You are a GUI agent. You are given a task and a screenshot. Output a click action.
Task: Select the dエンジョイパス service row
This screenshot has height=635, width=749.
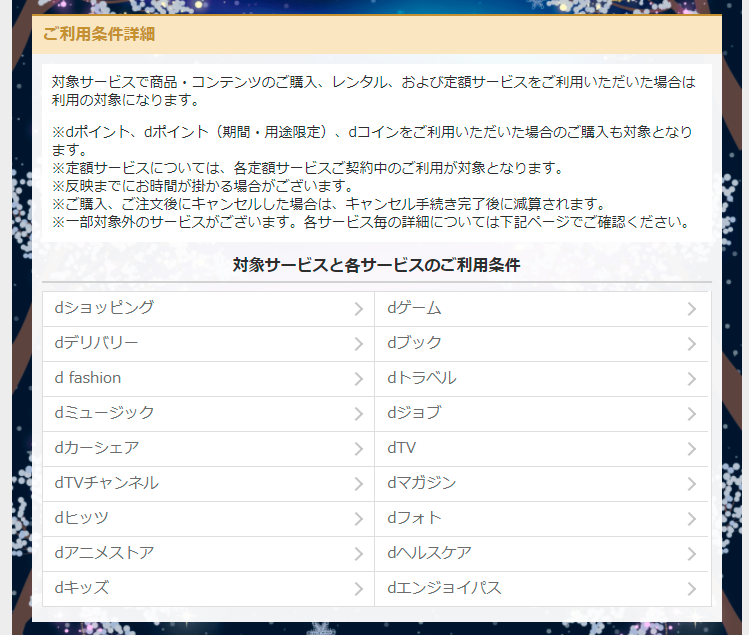pos(541,589)
